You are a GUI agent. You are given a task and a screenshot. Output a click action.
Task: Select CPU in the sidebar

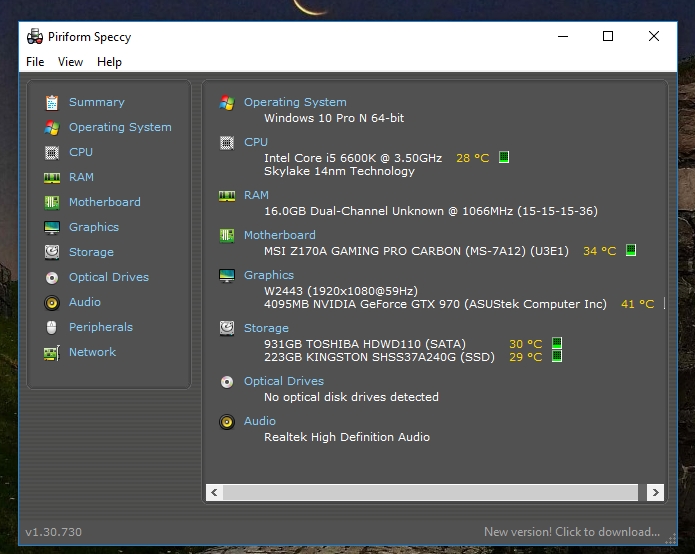(81, 152)
